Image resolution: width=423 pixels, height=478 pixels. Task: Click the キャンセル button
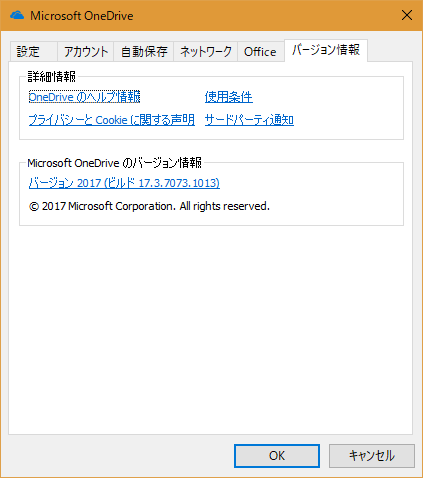coord(372,456)
